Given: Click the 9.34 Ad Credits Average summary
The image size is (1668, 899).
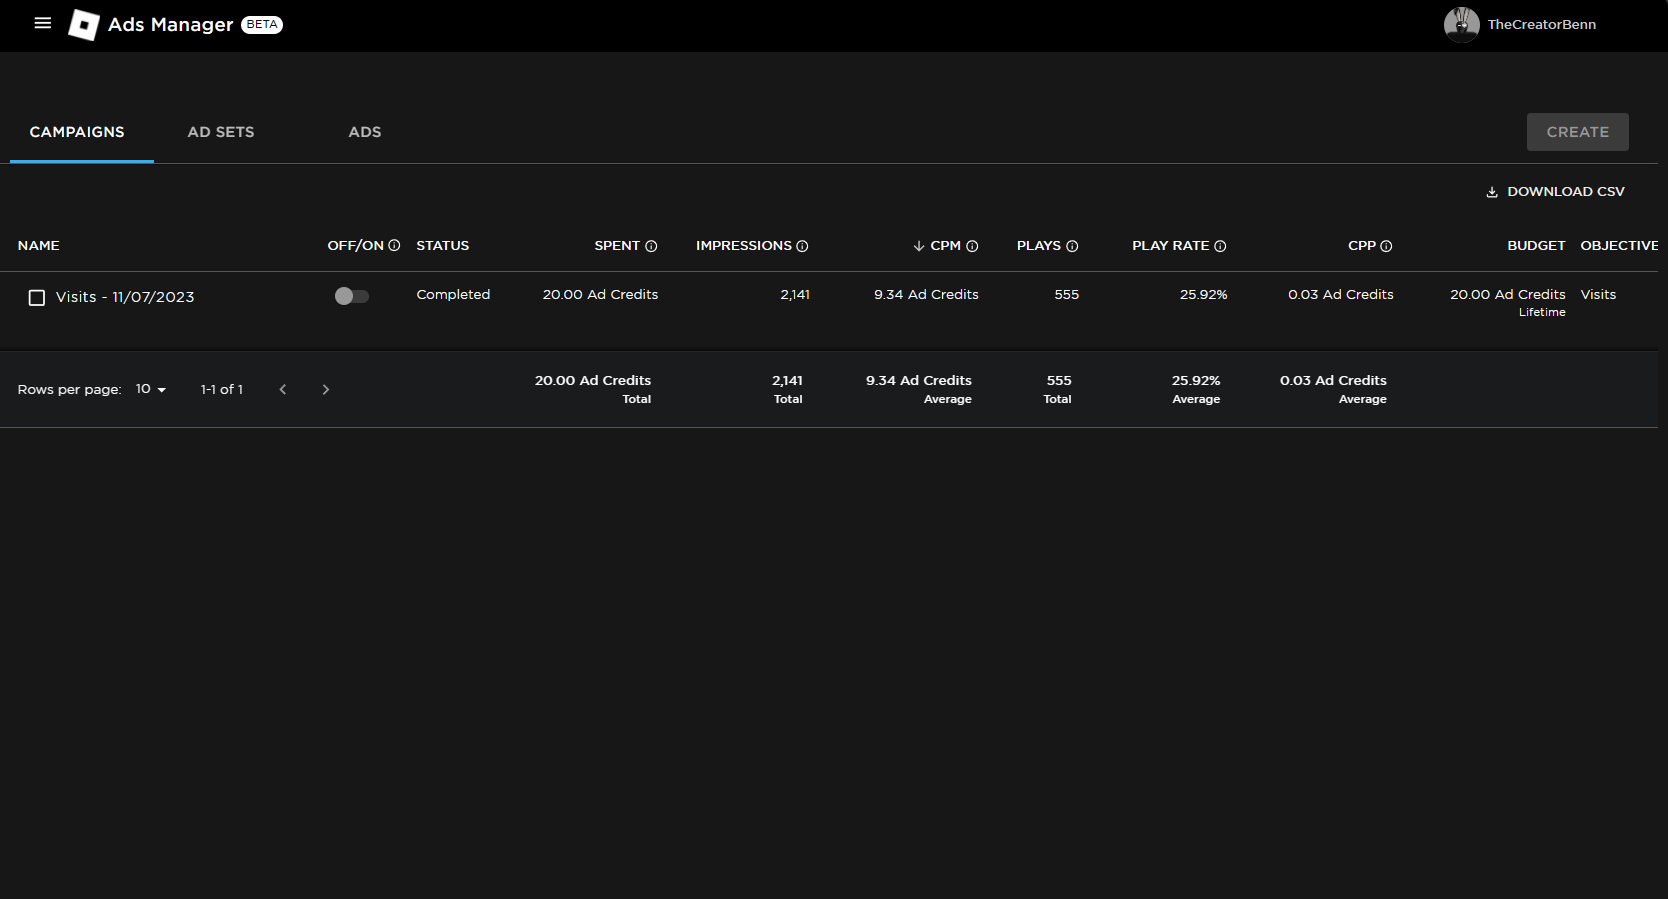Looking at the screenshot, I should click(919, 389).
